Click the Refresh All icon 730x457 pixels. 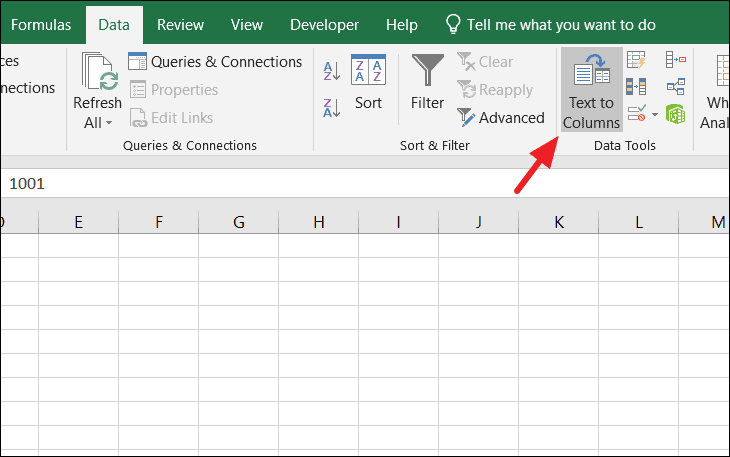click(x=98, y=71)
